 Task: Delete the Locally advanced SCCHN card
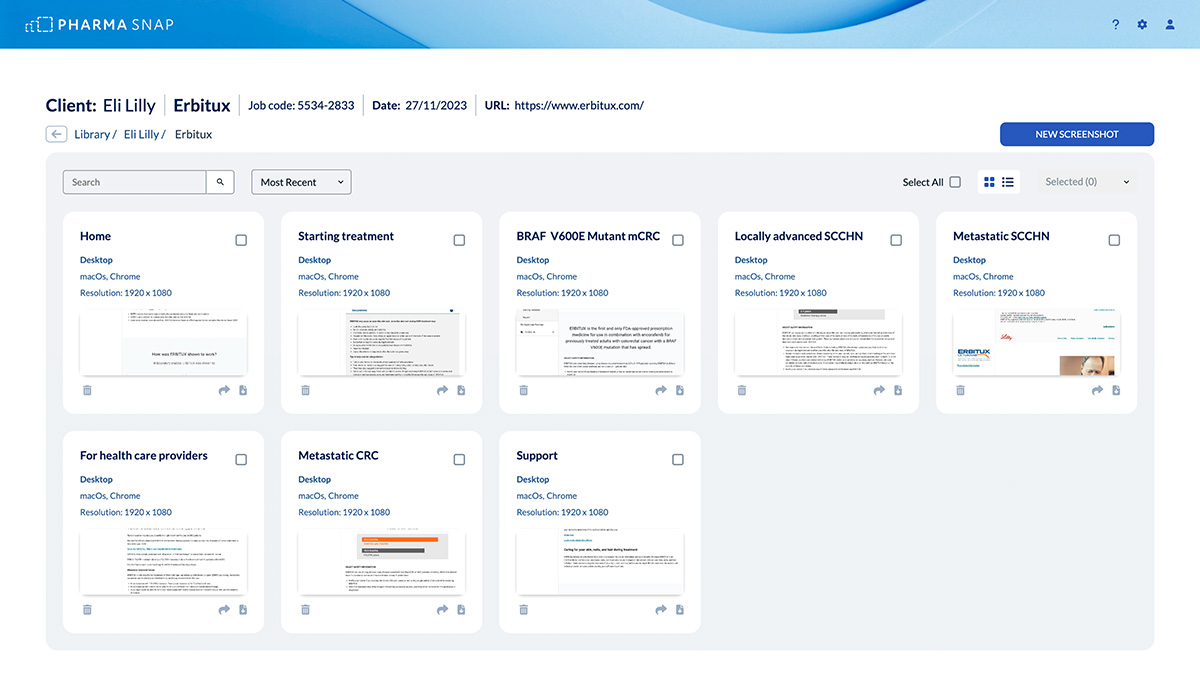pos(741,390)
